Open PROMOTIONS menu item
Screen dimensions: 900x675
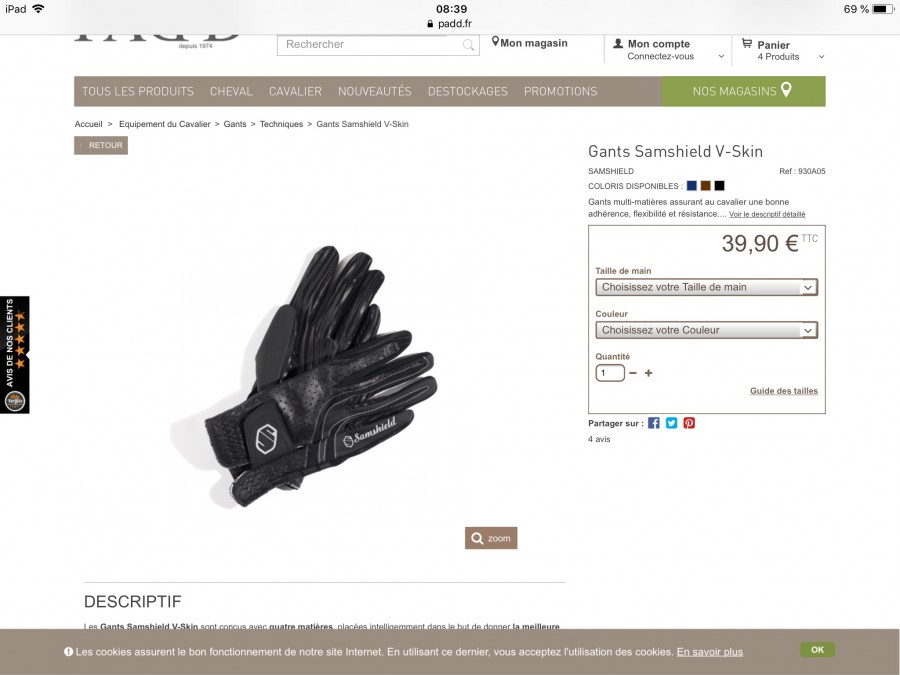560,91
